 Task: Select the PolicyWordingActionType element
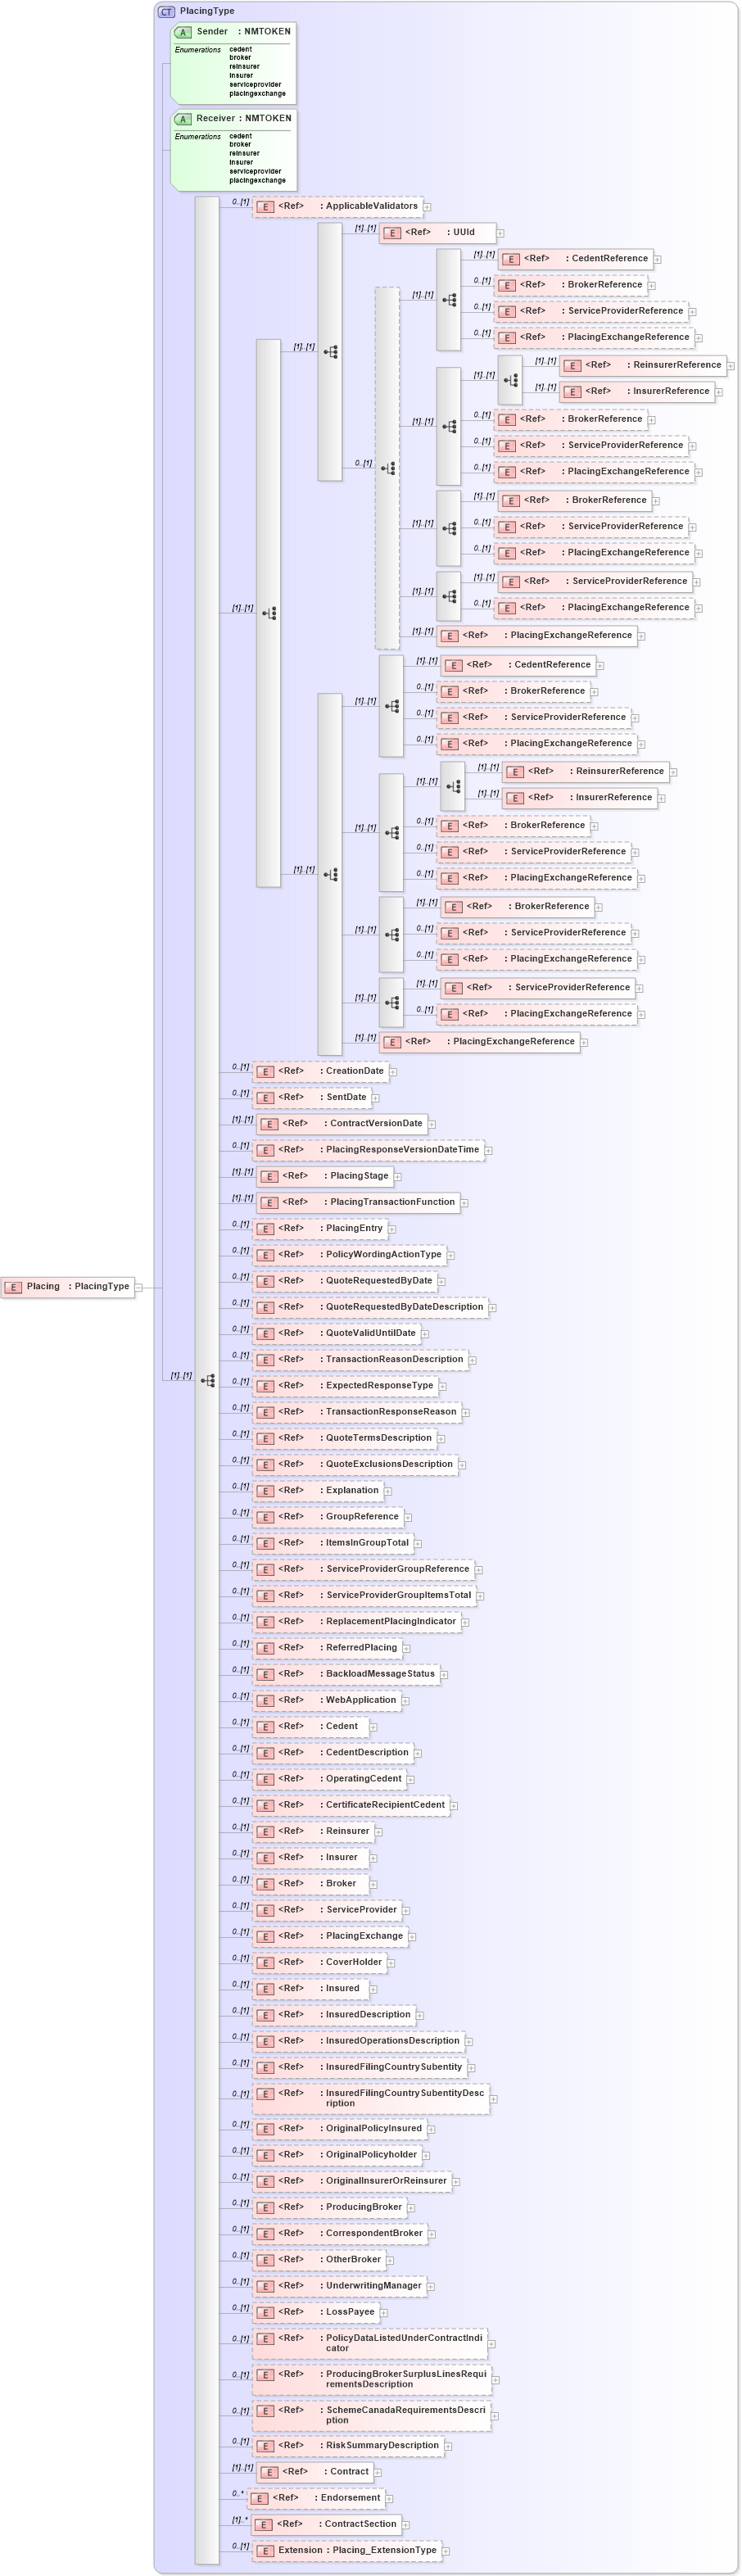coord(349,1255)
